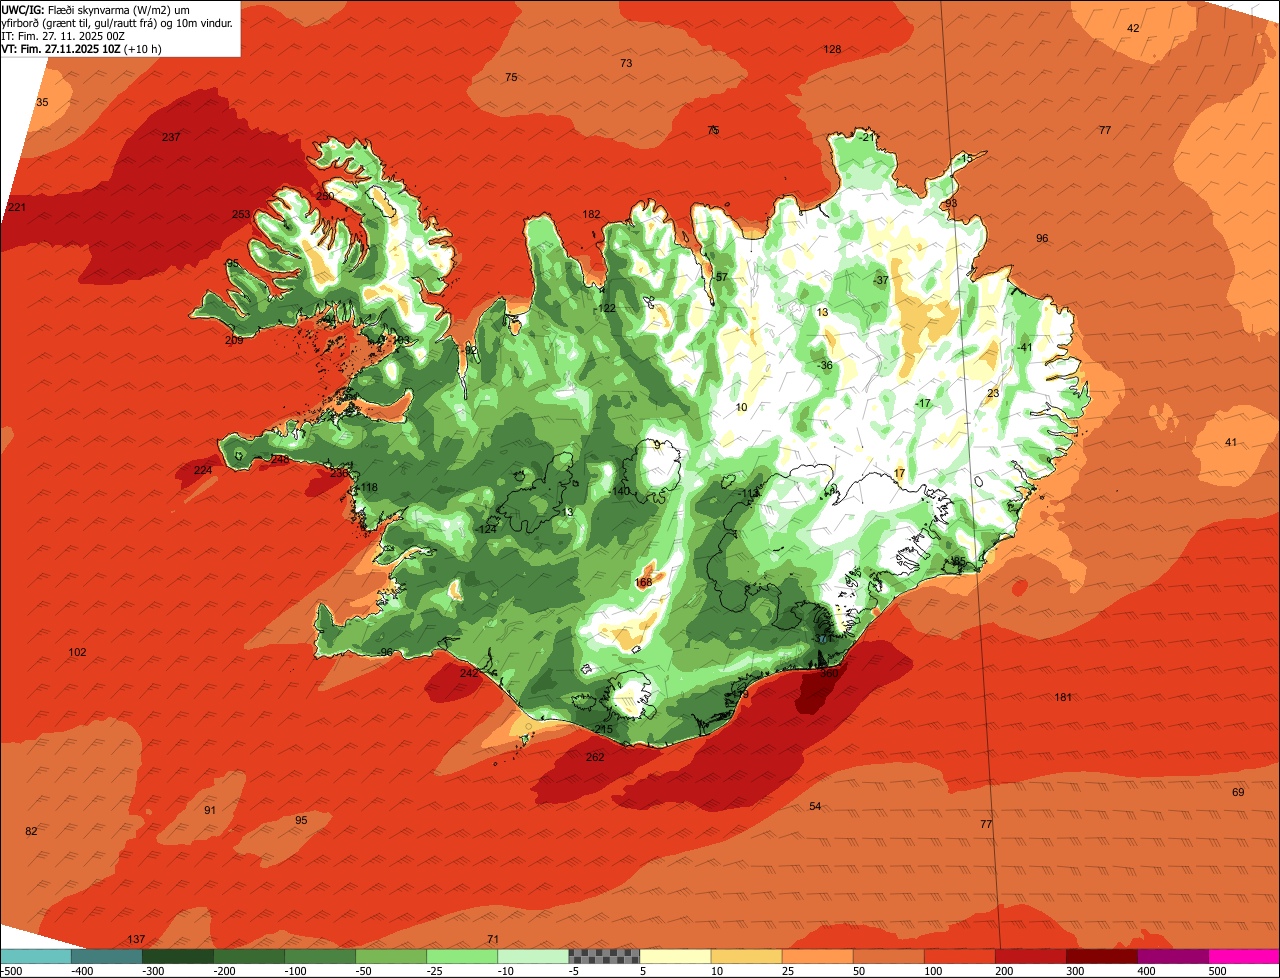Click the map value -57 in north Iceland
The height and width of the screenshot is (978, 1280).
(719, 277)
